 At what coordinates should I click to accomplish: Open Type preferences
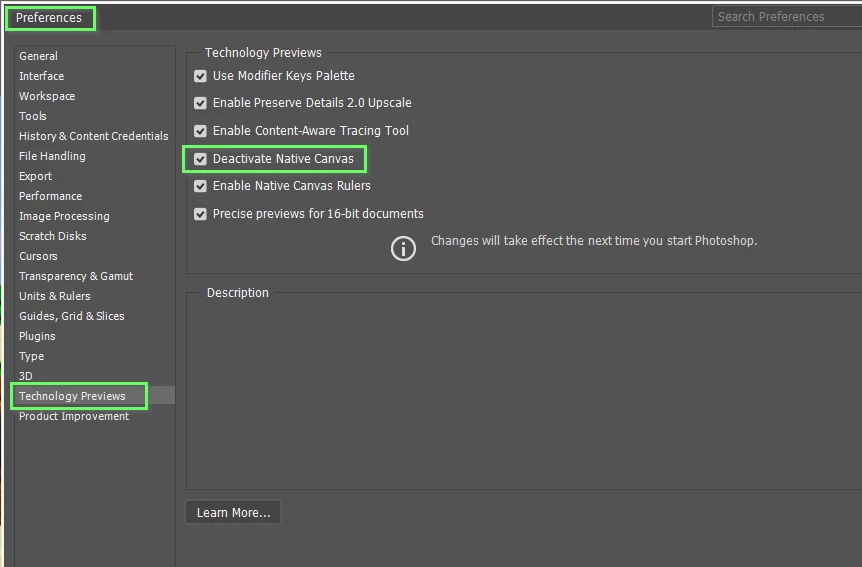(x=32, y=356)
